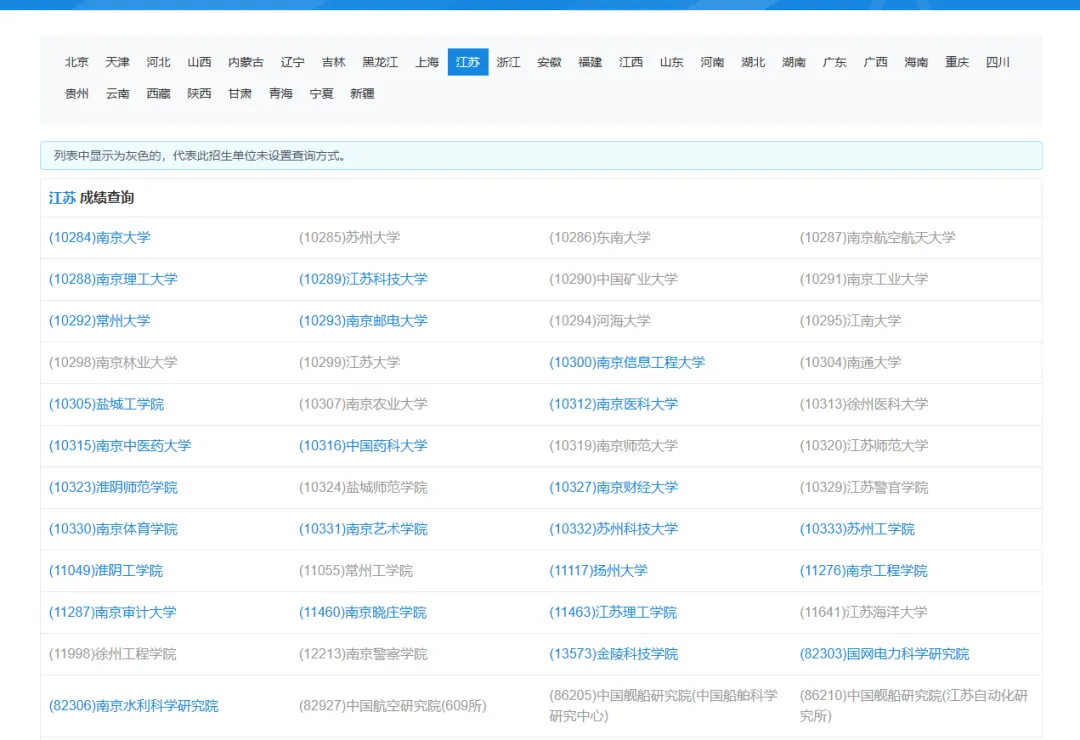Select the 四川 province tab
This screenshot has height=740, width=1080.
click(x=997, y=62)
